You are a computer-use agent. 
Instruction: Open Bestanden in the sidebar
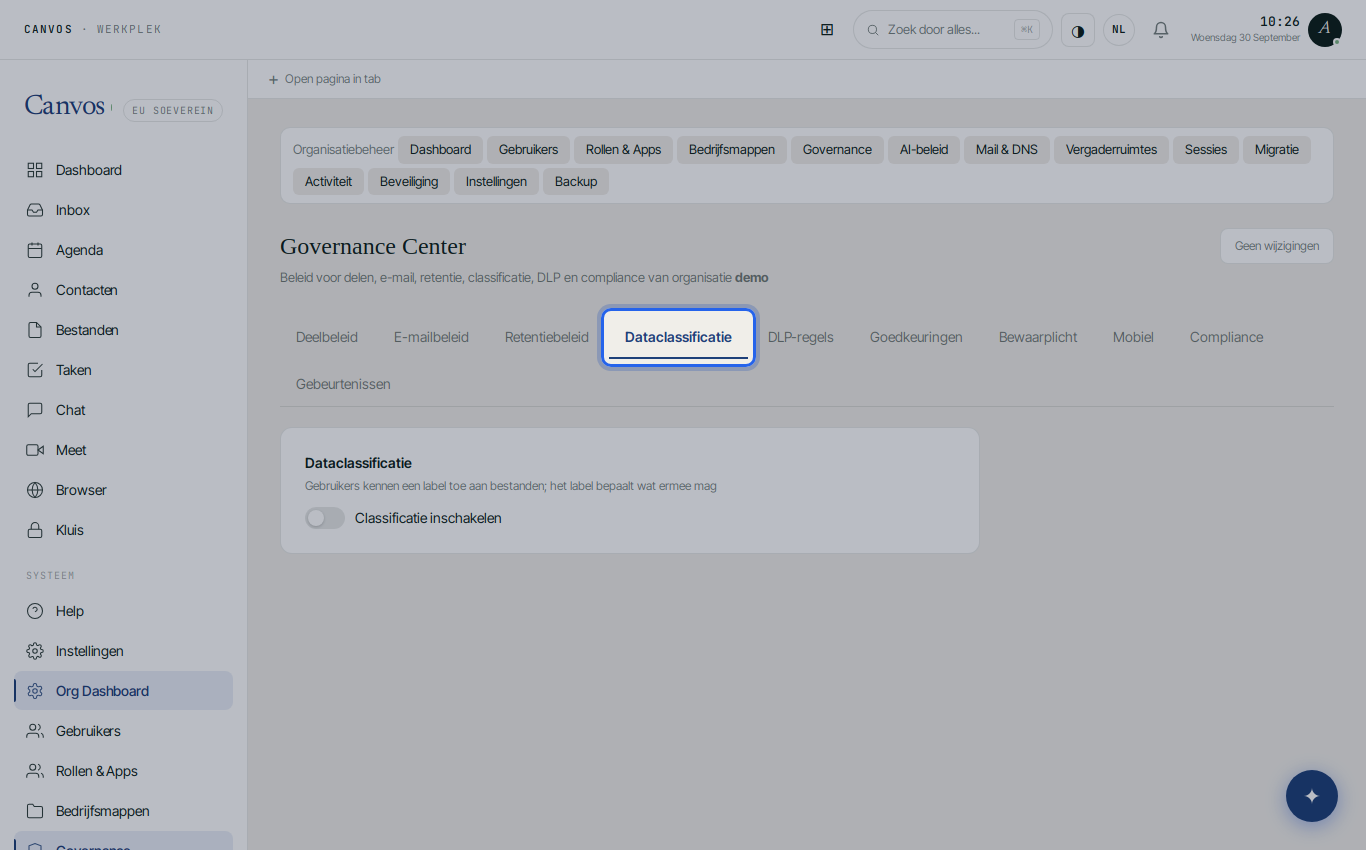[x=123, y=330]
